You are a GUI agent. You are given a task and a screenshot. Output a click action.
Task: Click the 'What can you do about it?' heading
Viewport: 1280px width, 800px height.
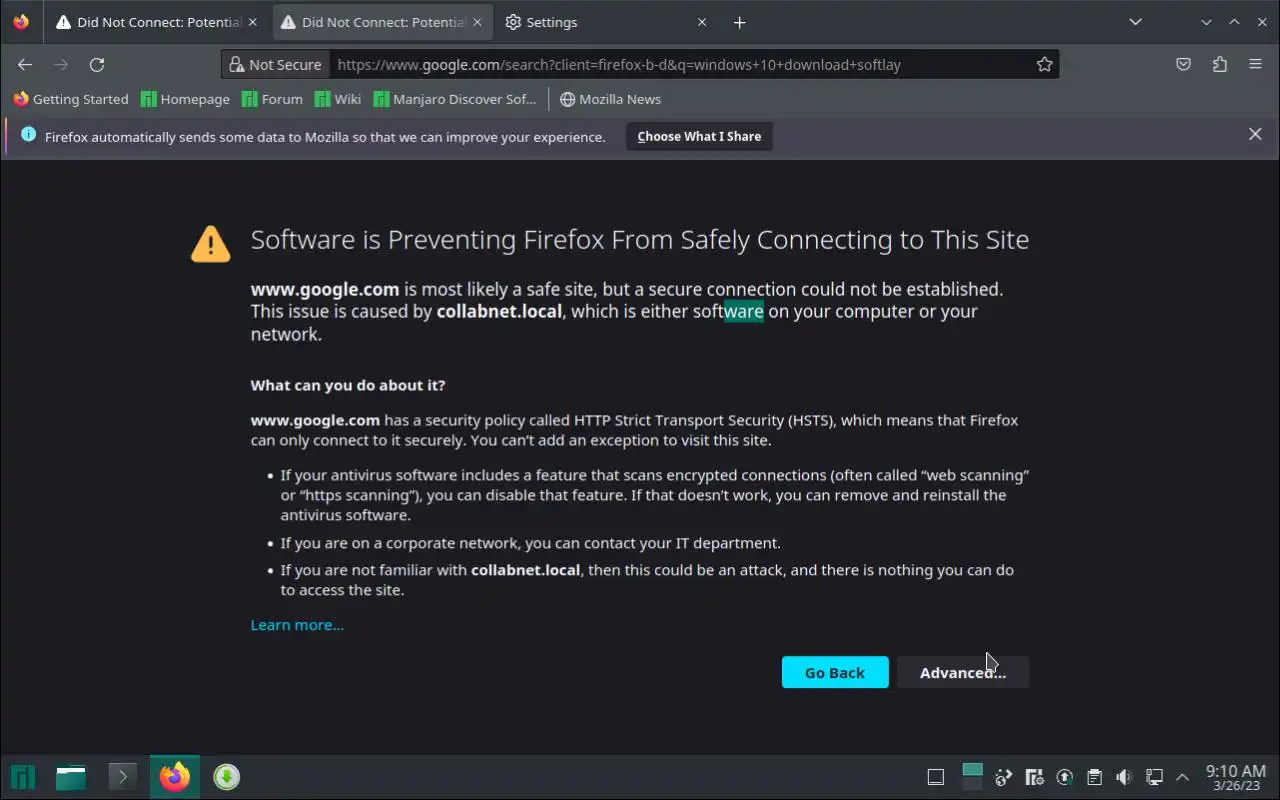pyautogui.click(x=348, y=385)
